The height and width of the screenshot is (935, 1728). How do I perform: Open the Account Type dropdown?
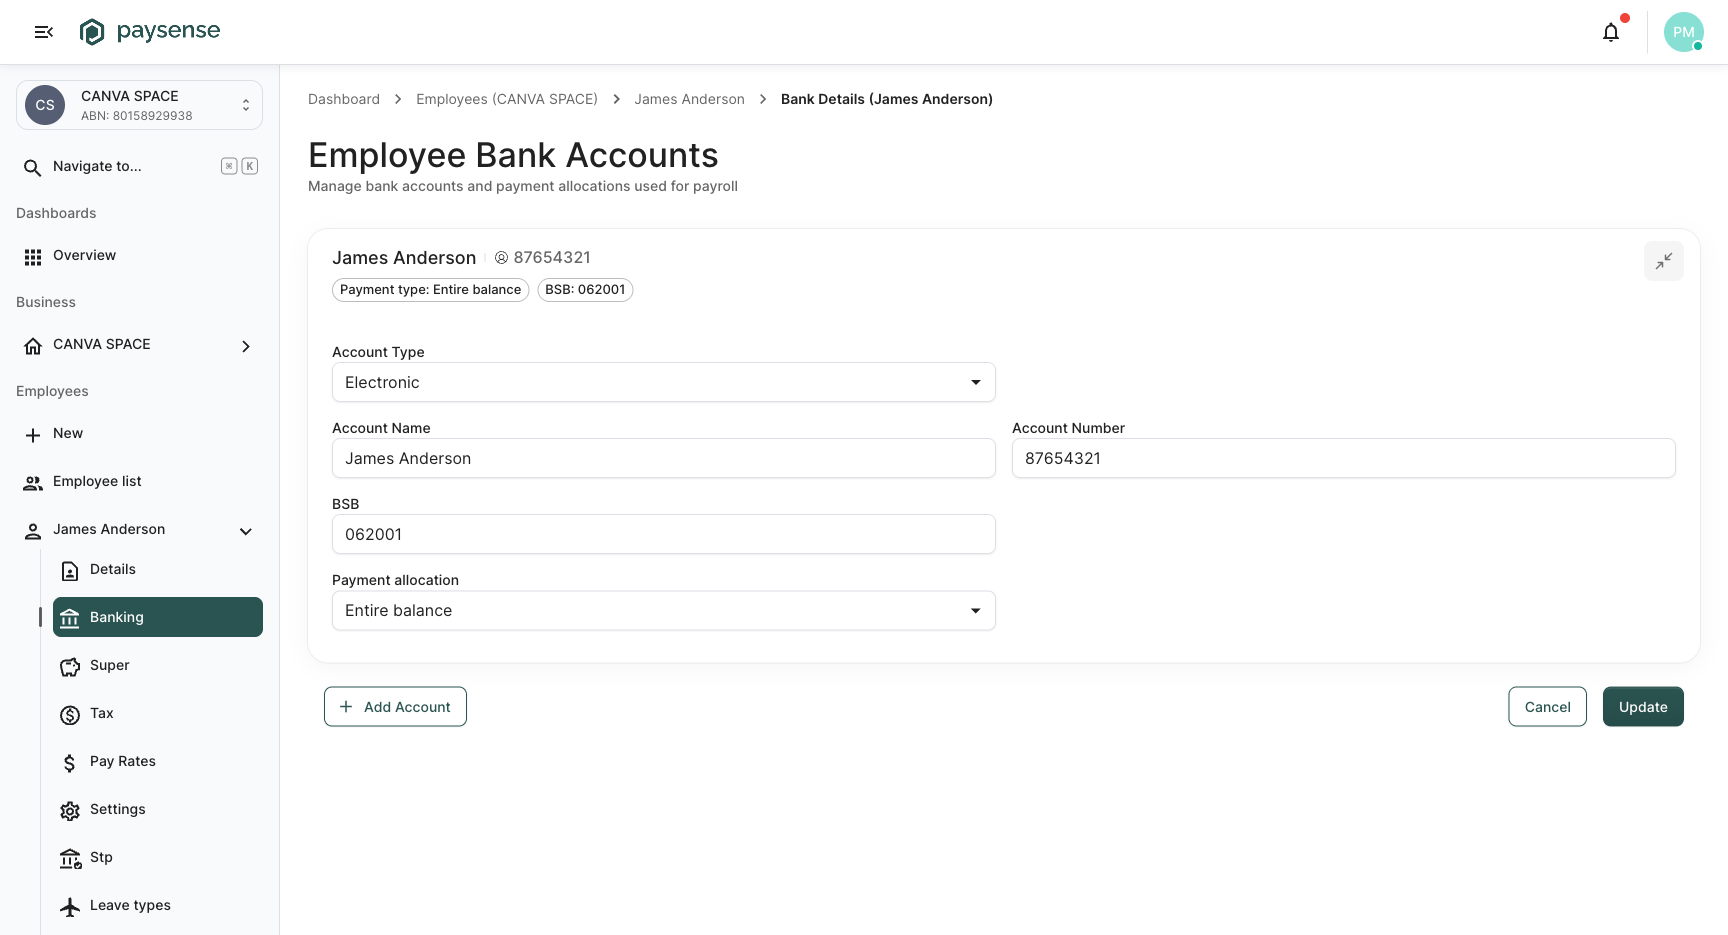click(664, 382)
